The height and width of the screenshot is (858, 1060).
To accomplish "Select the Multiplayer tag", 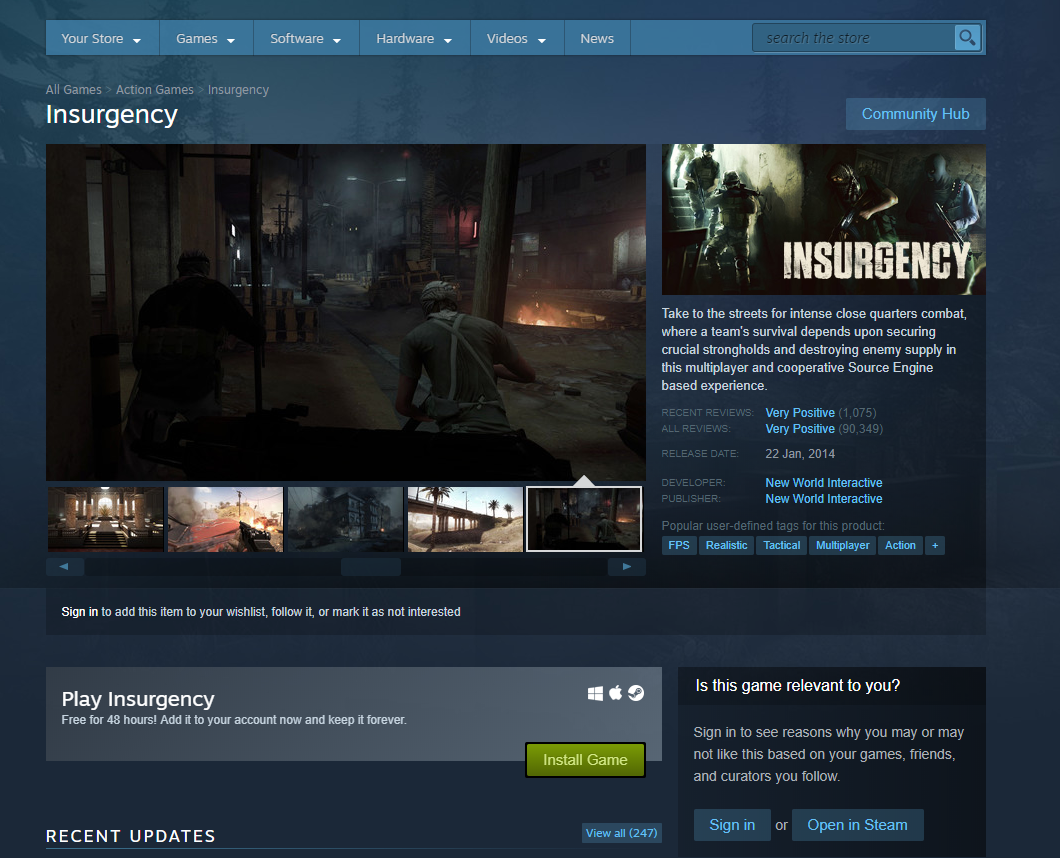I will pos(842,545).
